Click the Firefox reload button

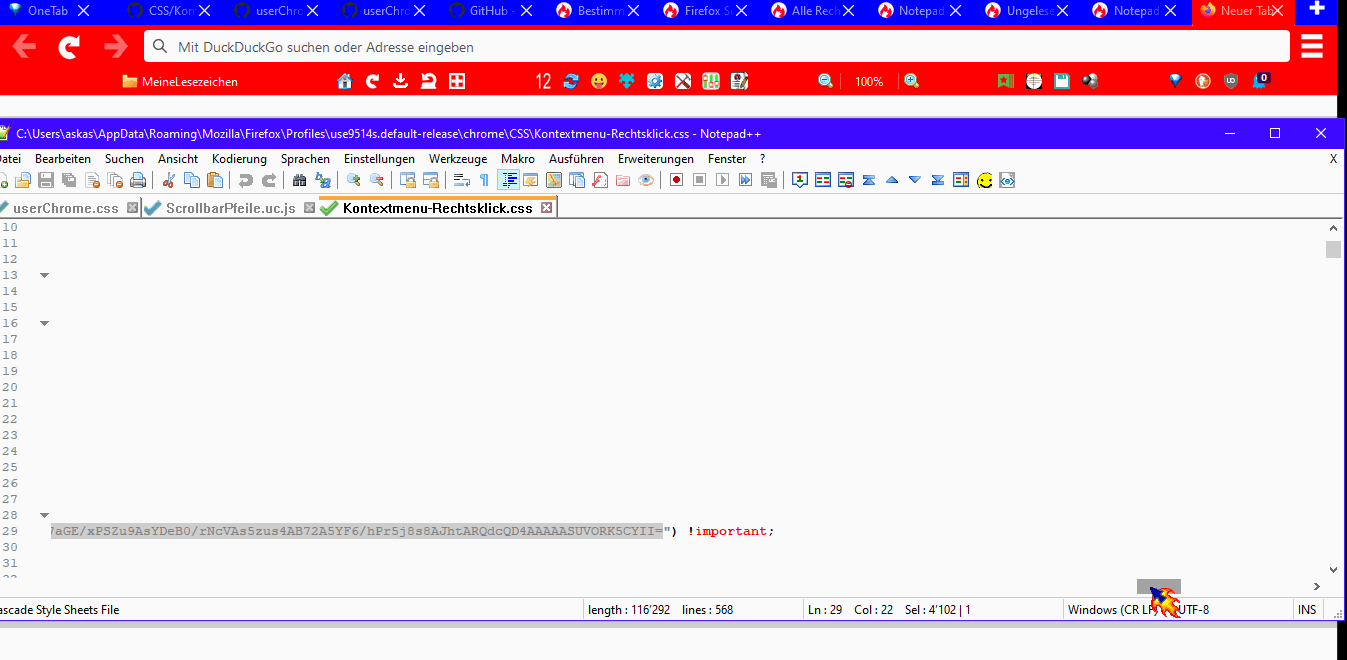point(69,47)
